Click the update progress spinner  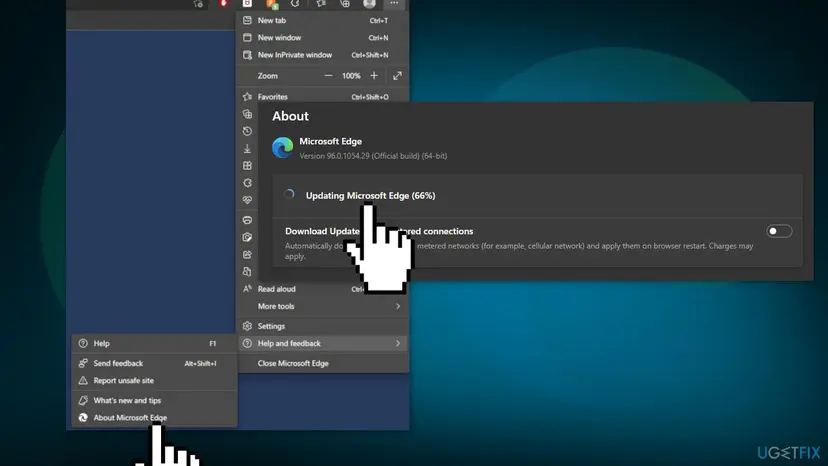click(289, 194)
